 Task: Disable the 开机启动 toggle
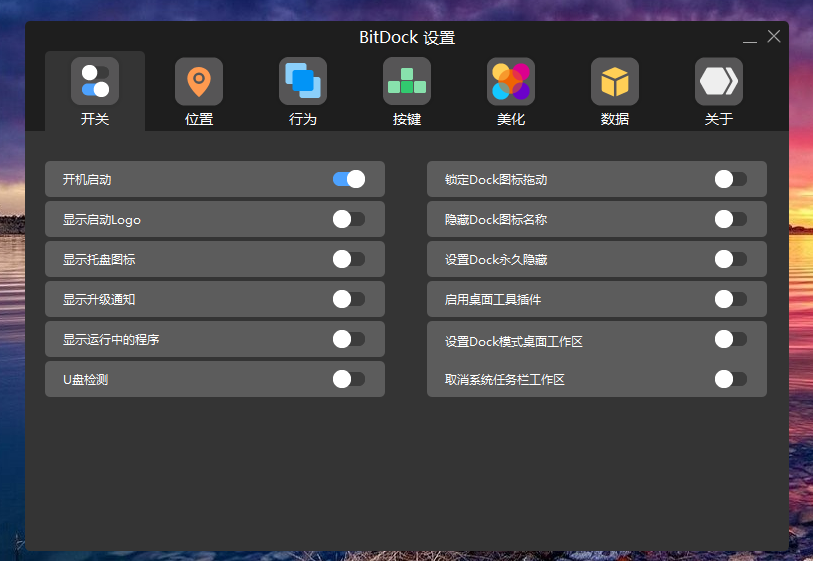tap(349, 179)
